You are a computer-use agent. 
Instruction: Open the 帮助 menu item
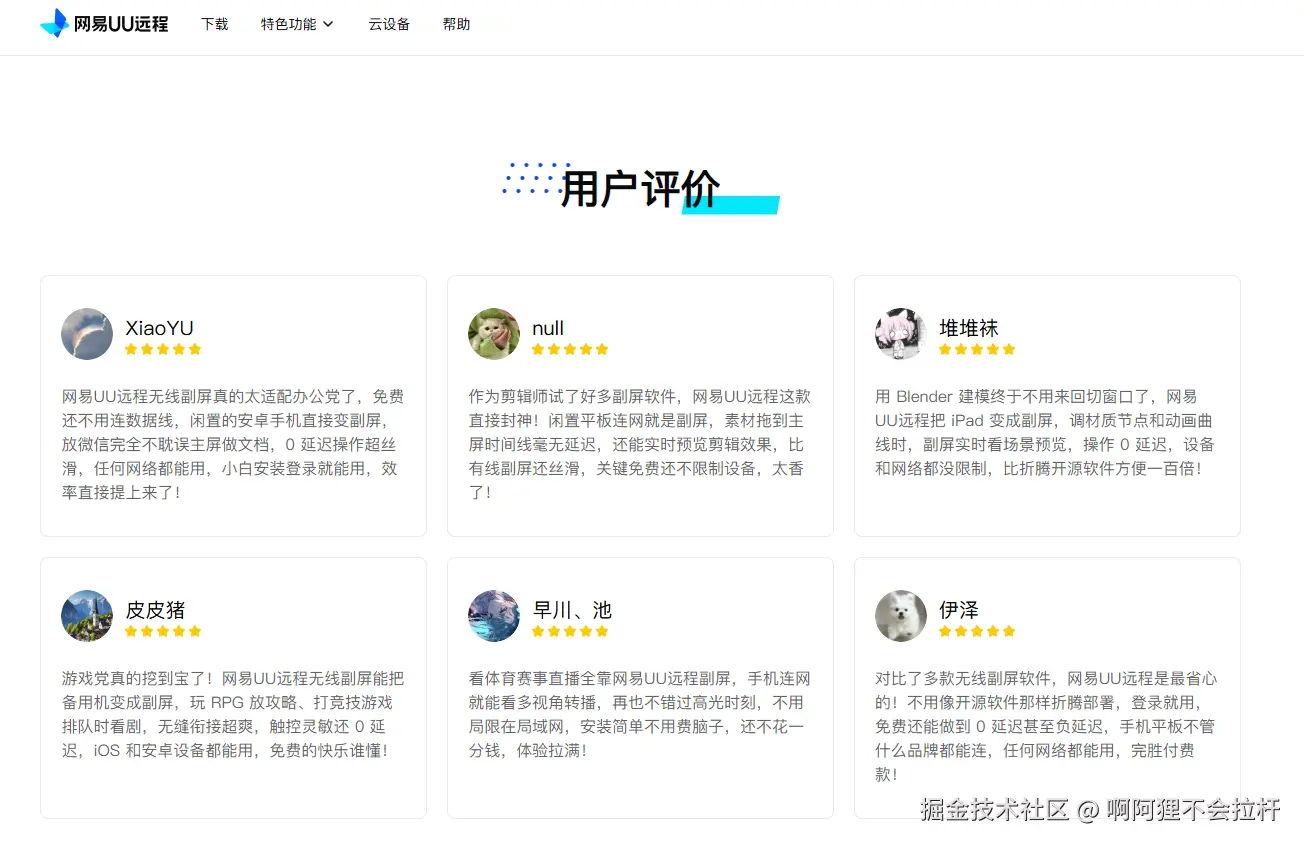coord(456,24)
